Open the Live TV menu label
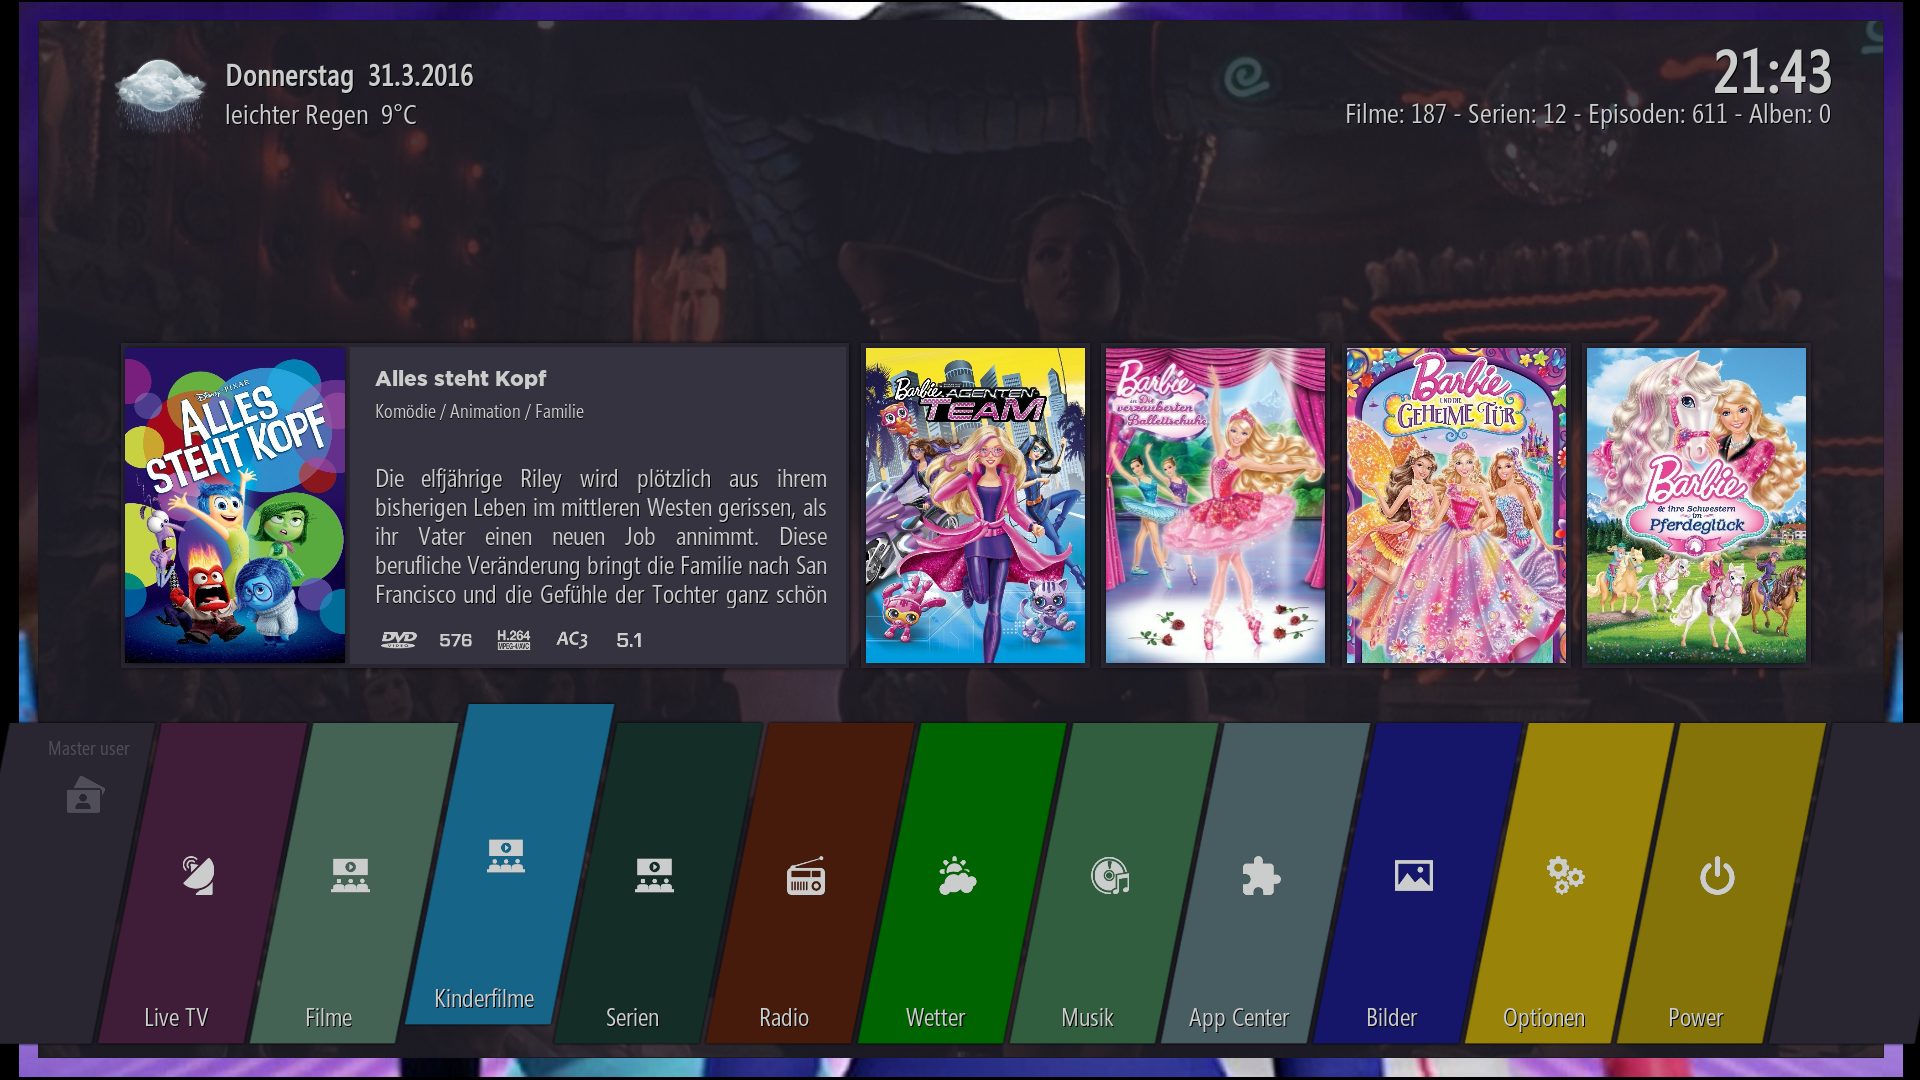The width and height of the screenshot is (1920, 1080). [176, 1018]
